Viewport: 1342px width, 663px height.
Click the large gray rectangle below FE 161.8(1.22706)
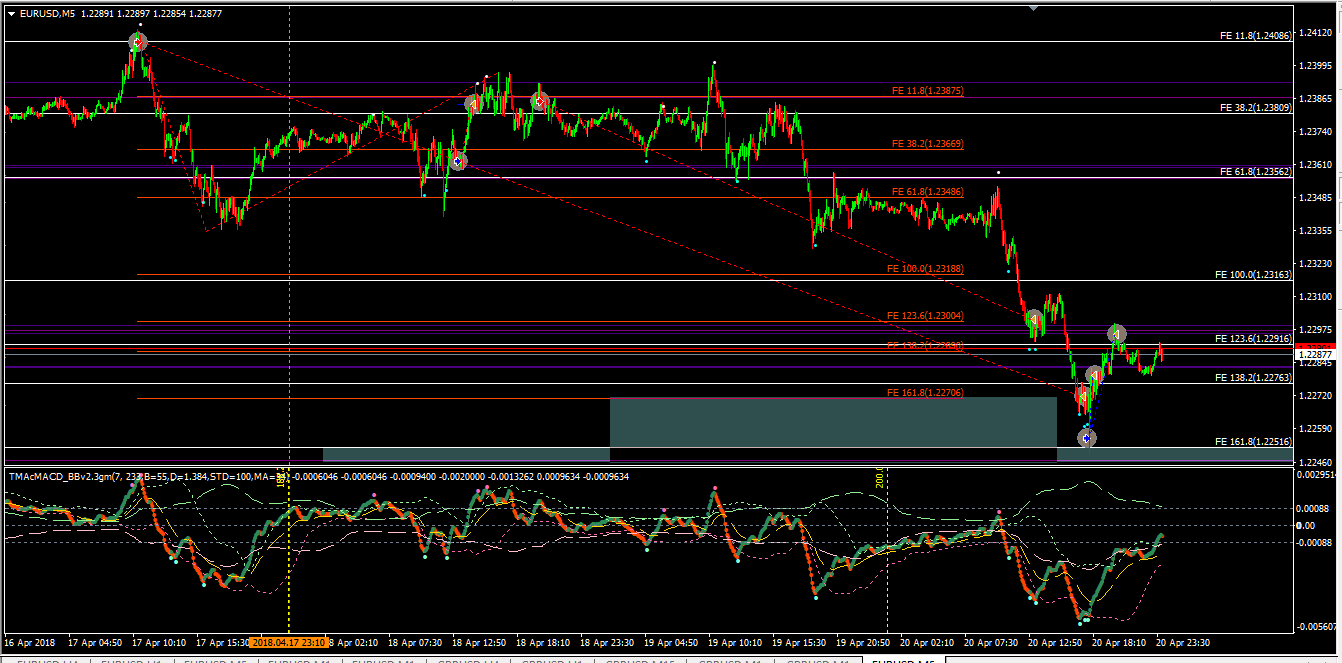click(x=833, y=422)
